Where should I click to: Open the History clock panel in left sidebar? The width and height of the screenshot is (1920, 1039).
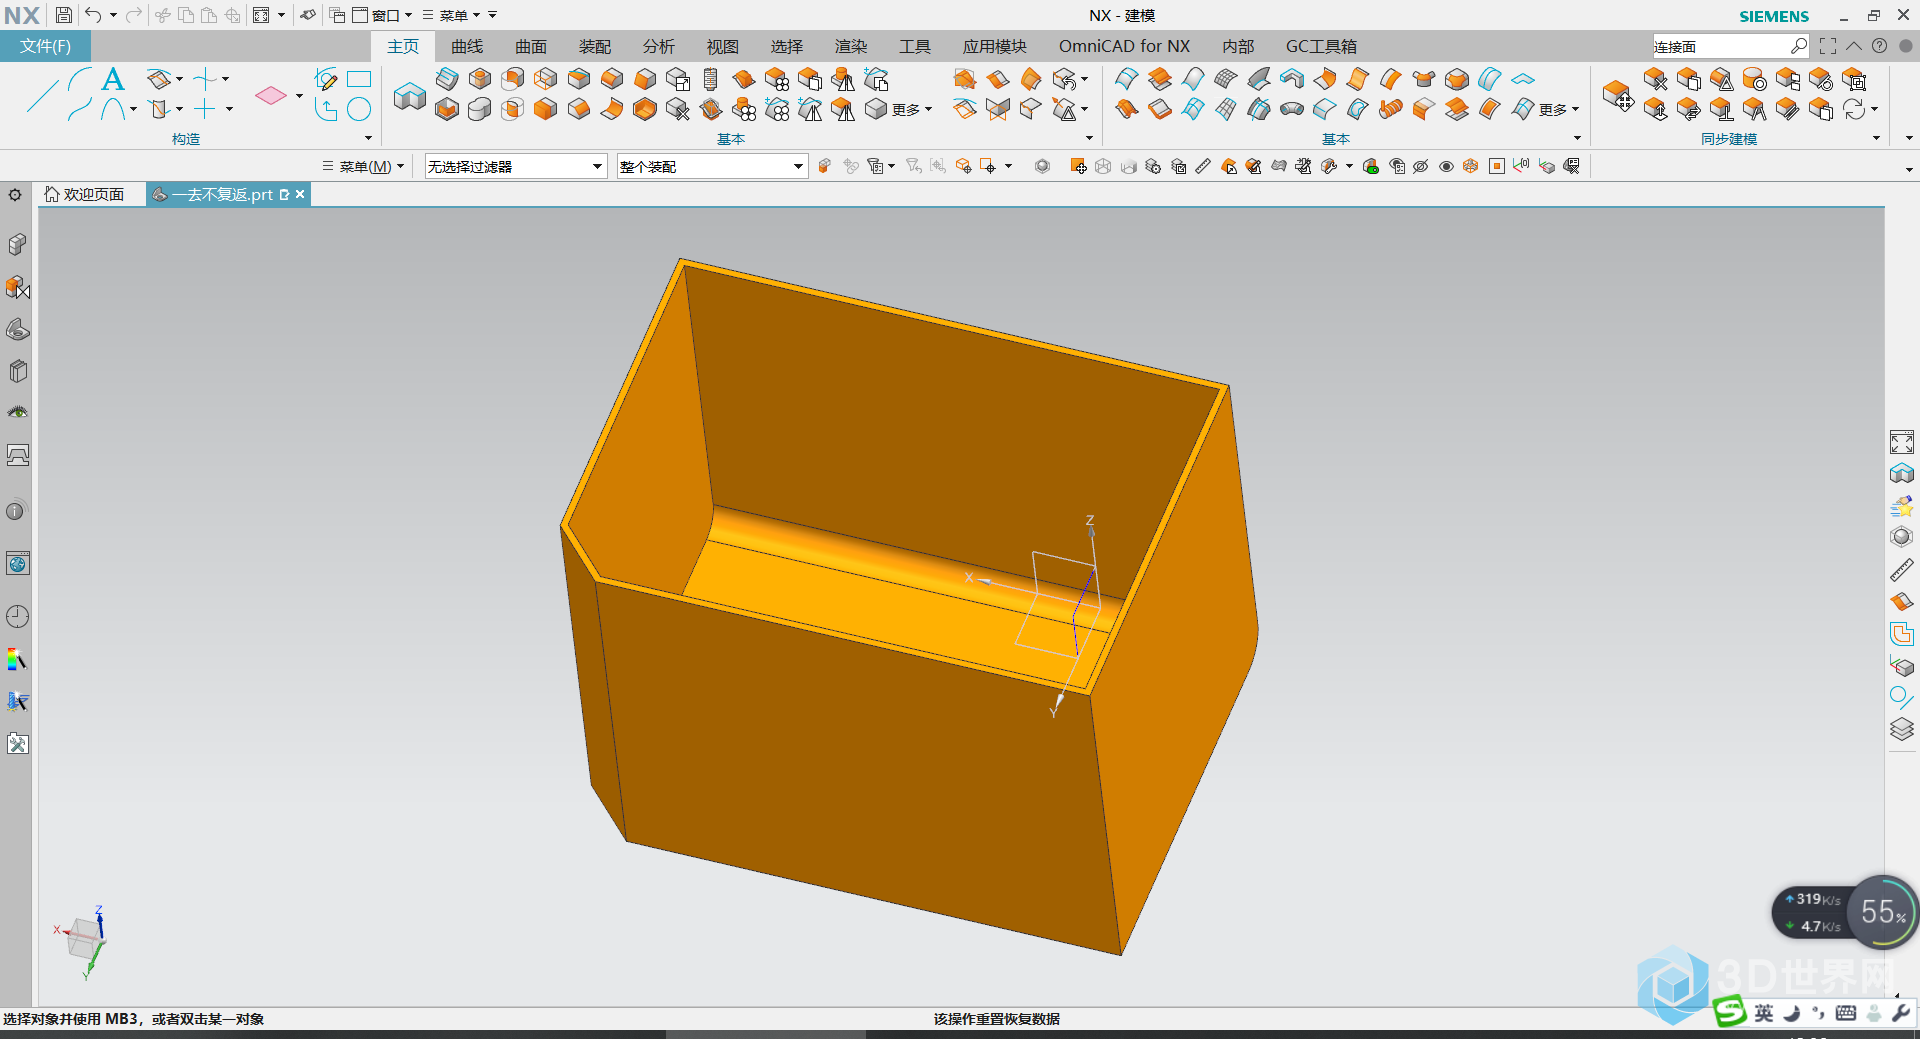click(x=17, y=616)
